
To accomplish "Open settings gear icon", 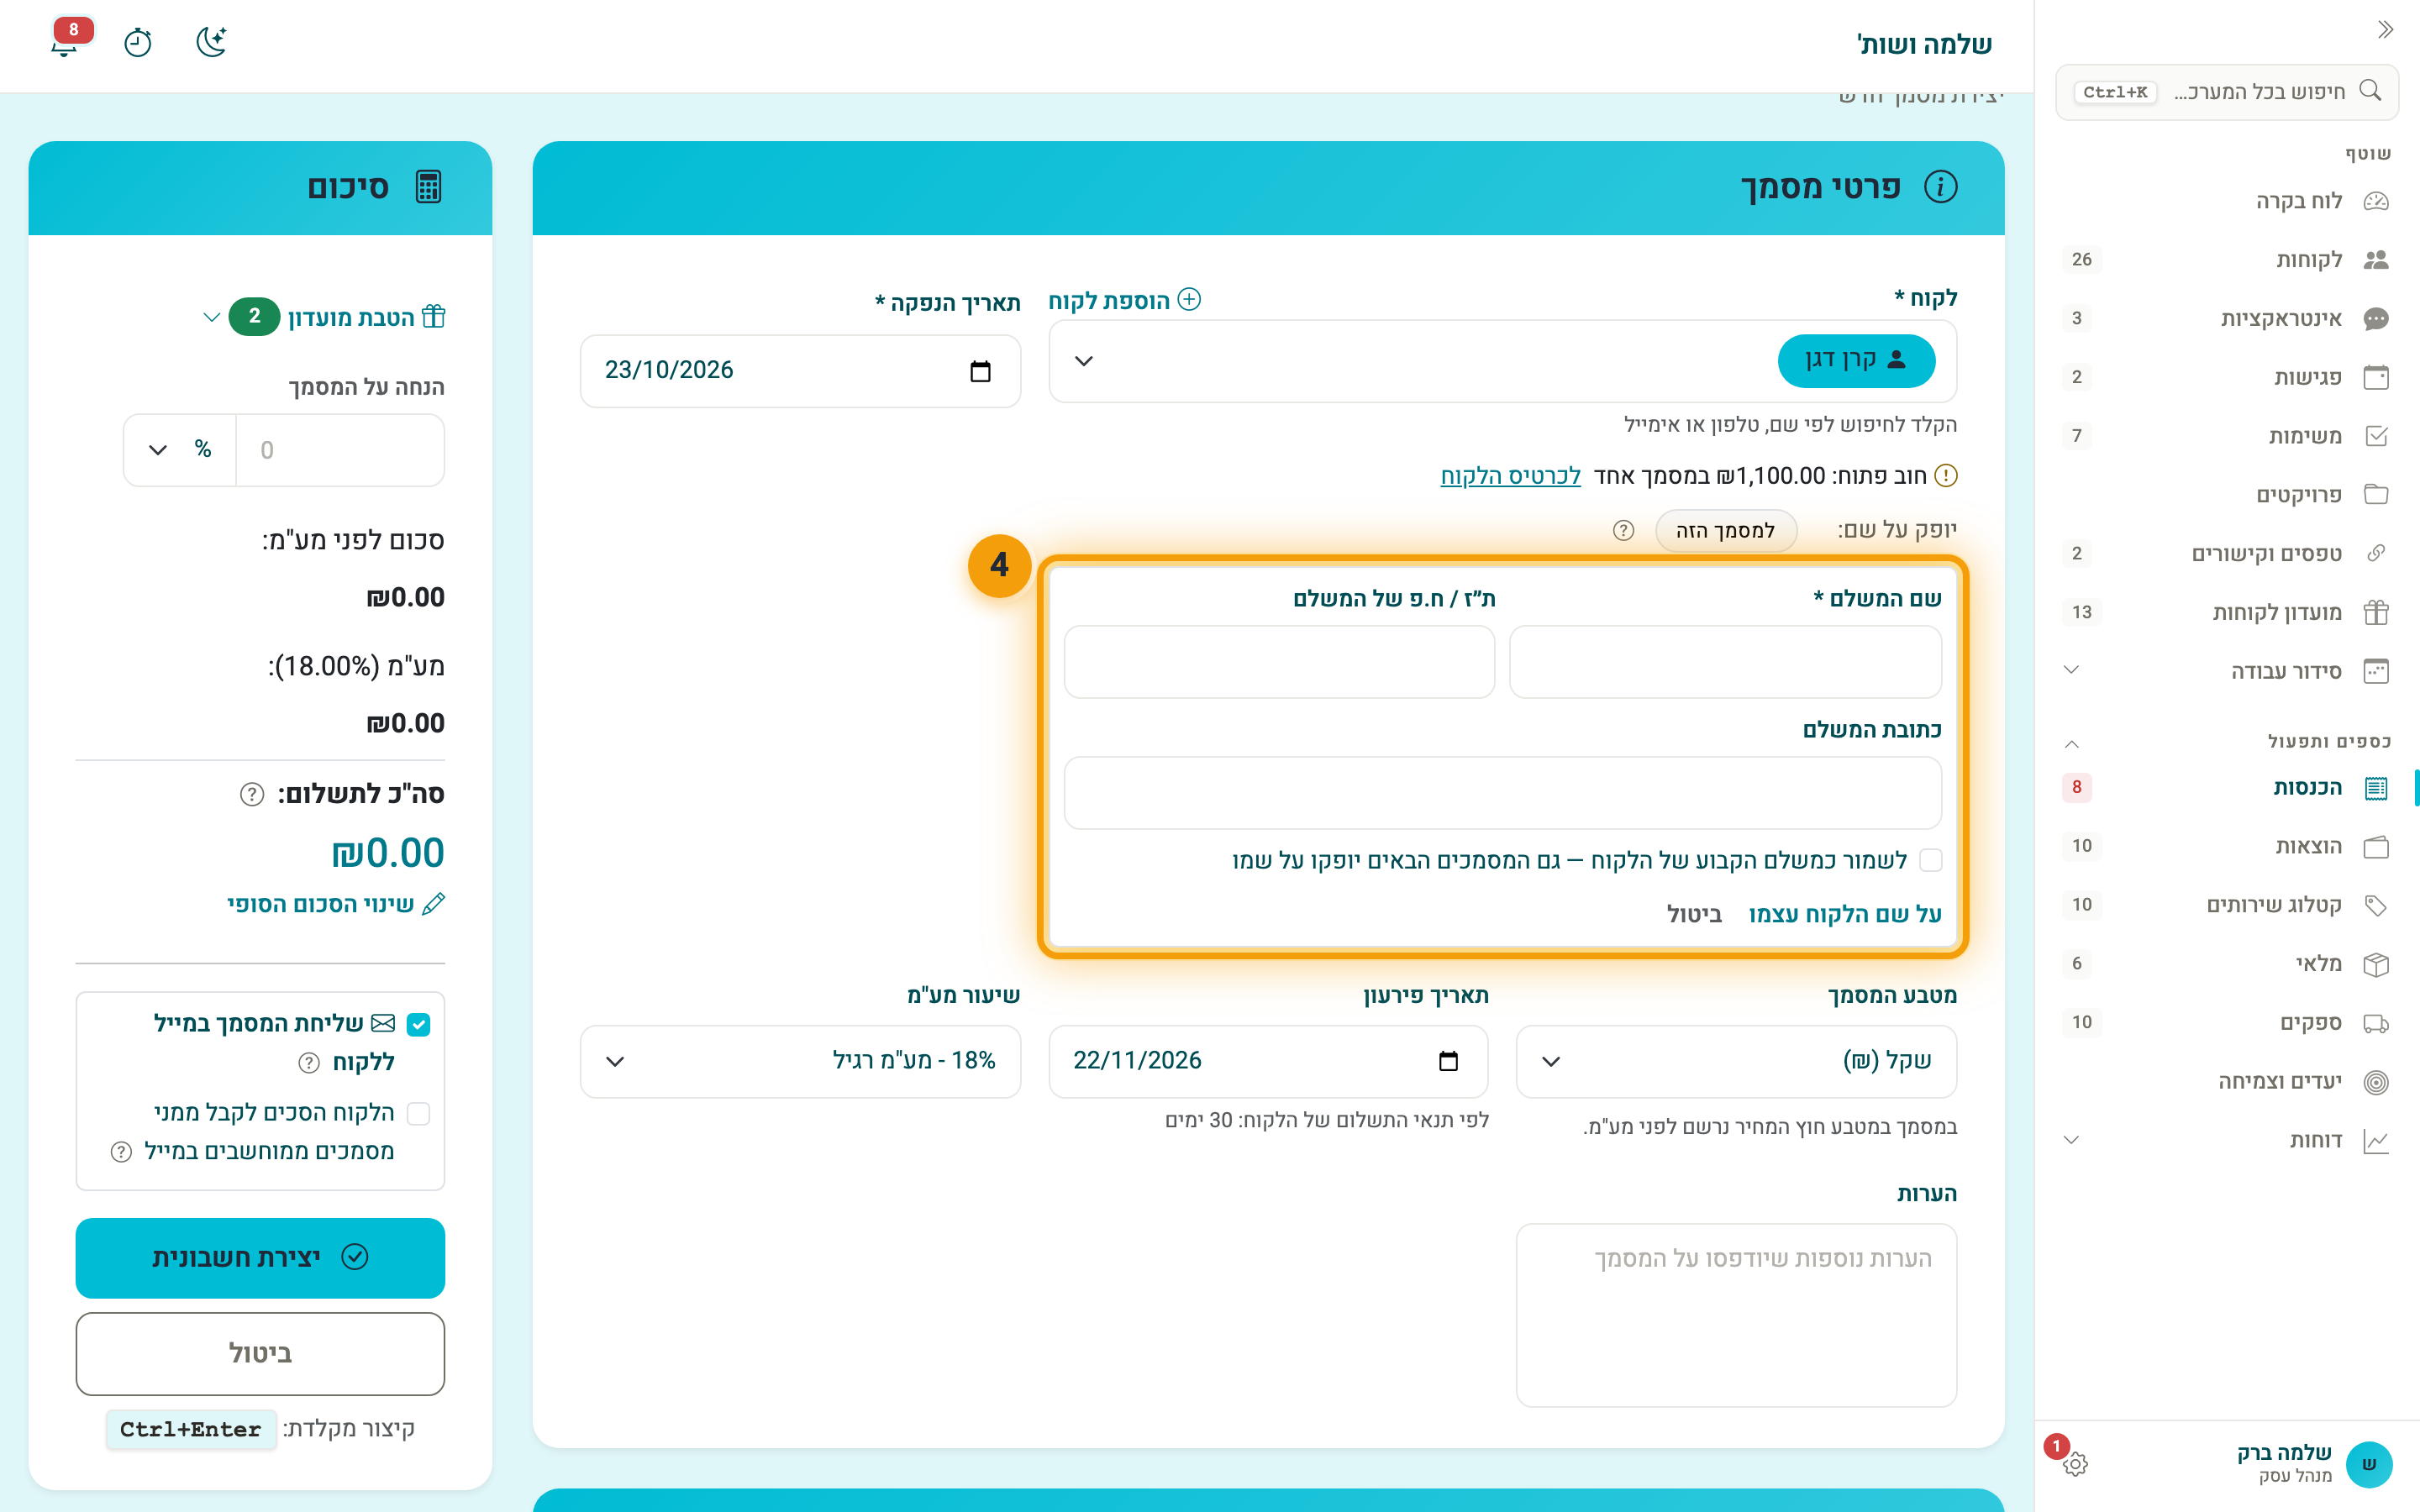I will 2075,1464.
